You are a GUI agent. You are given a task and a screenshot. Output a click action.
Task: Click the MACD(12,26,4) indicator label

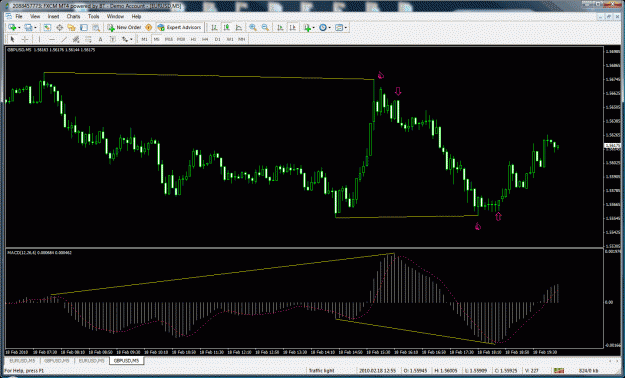coord(40,253)
